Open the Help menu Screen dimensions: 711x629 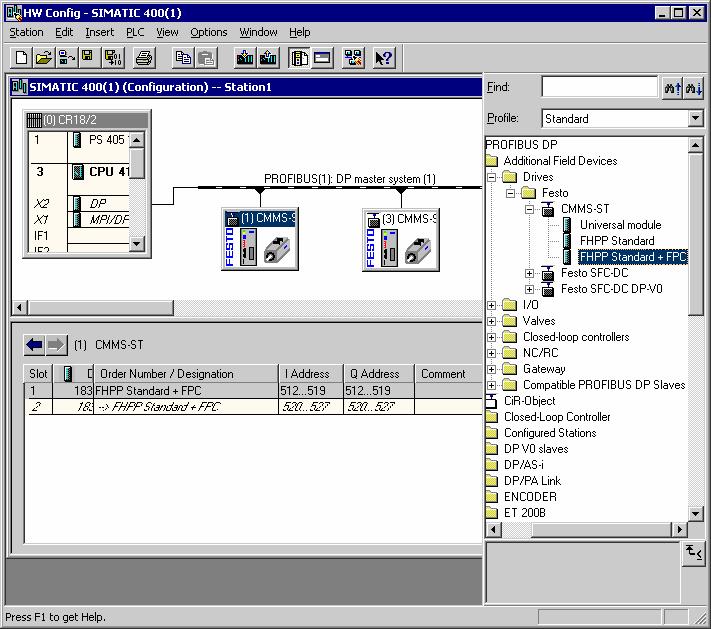pyautogui.click(x=300, y=32)
